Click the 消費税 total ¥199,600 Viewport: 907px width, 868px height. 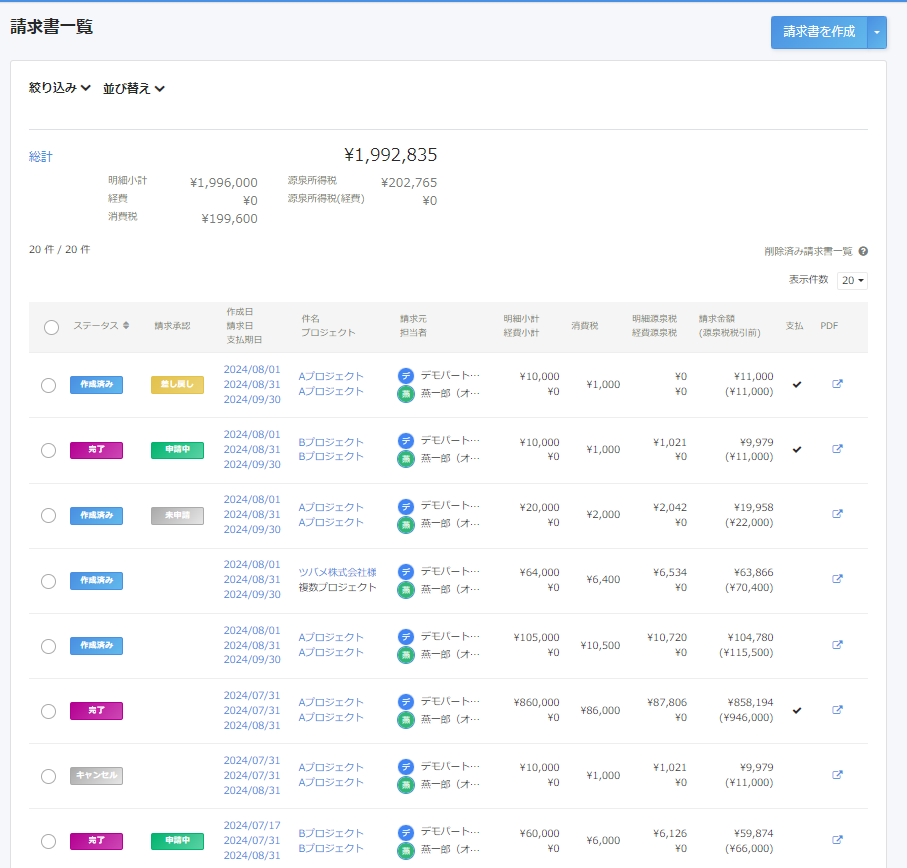click(x=230, y=219)
